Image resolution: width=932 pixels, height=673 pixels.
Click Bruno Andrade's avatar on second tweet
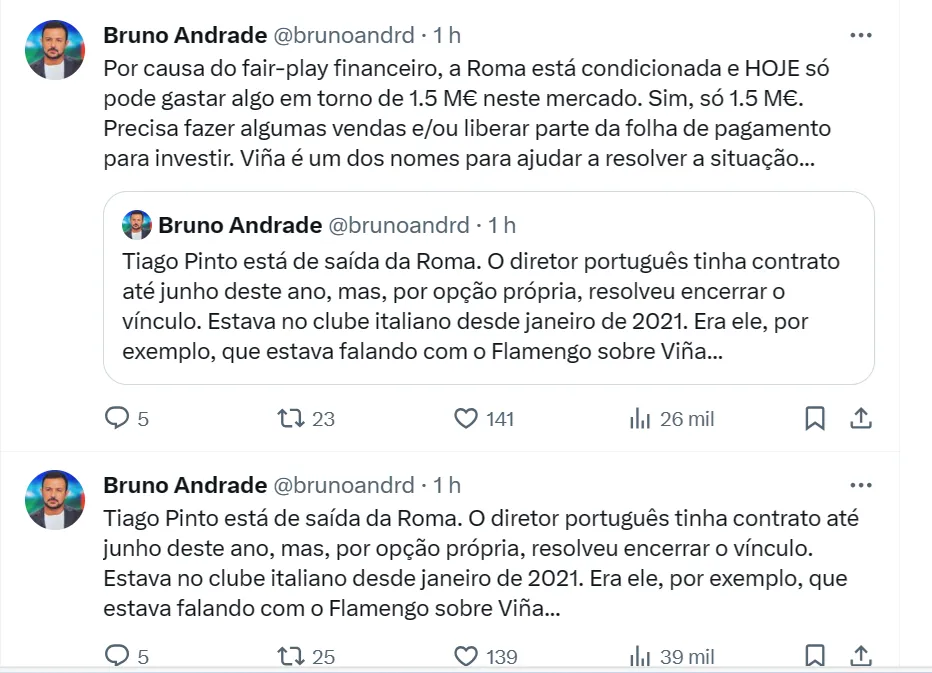[55, 500]
